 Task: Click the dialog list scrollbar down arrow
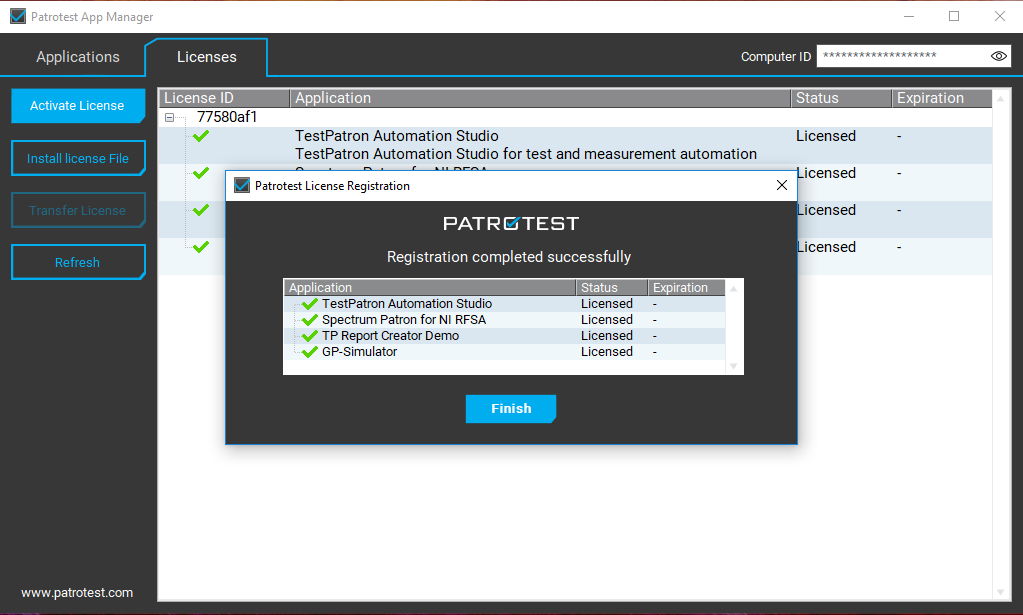tap(733, 367)
